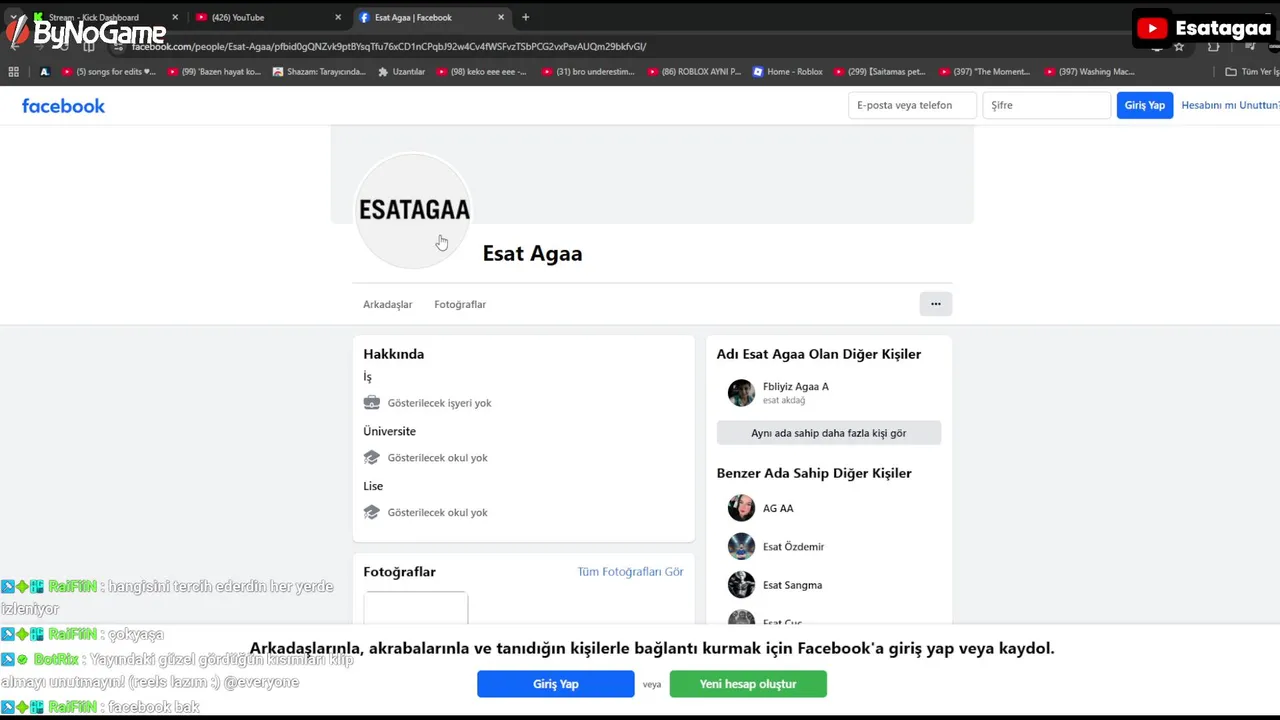Screen dimensions: 1280x720
Task: Focus the E-posta veya telefon field
Action: tap(912, 105)
